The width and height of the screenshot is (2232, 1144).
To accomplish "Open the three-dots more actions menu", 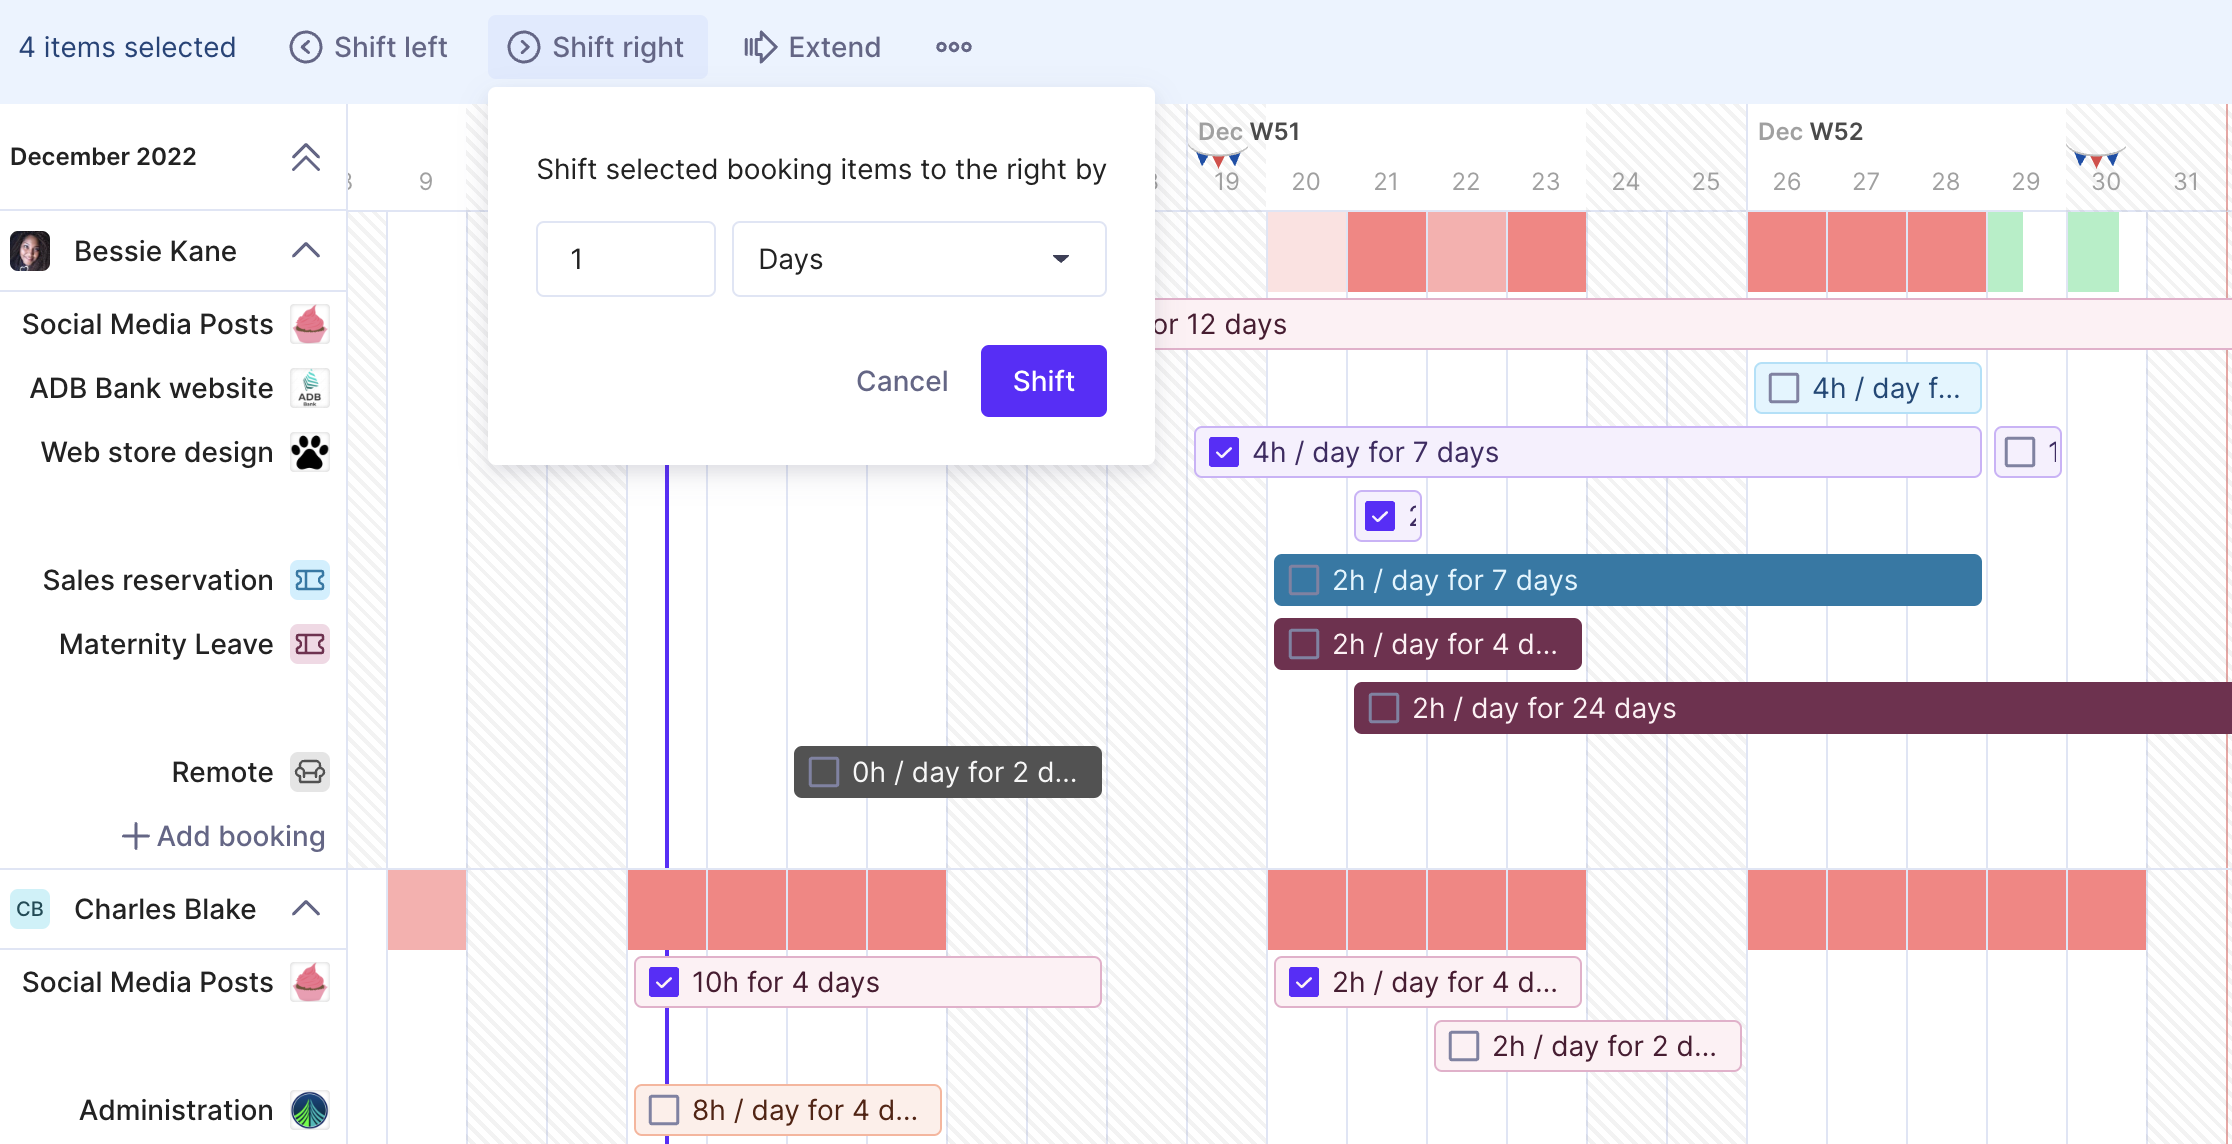I will pyautogui.click(x=953, y=47).
